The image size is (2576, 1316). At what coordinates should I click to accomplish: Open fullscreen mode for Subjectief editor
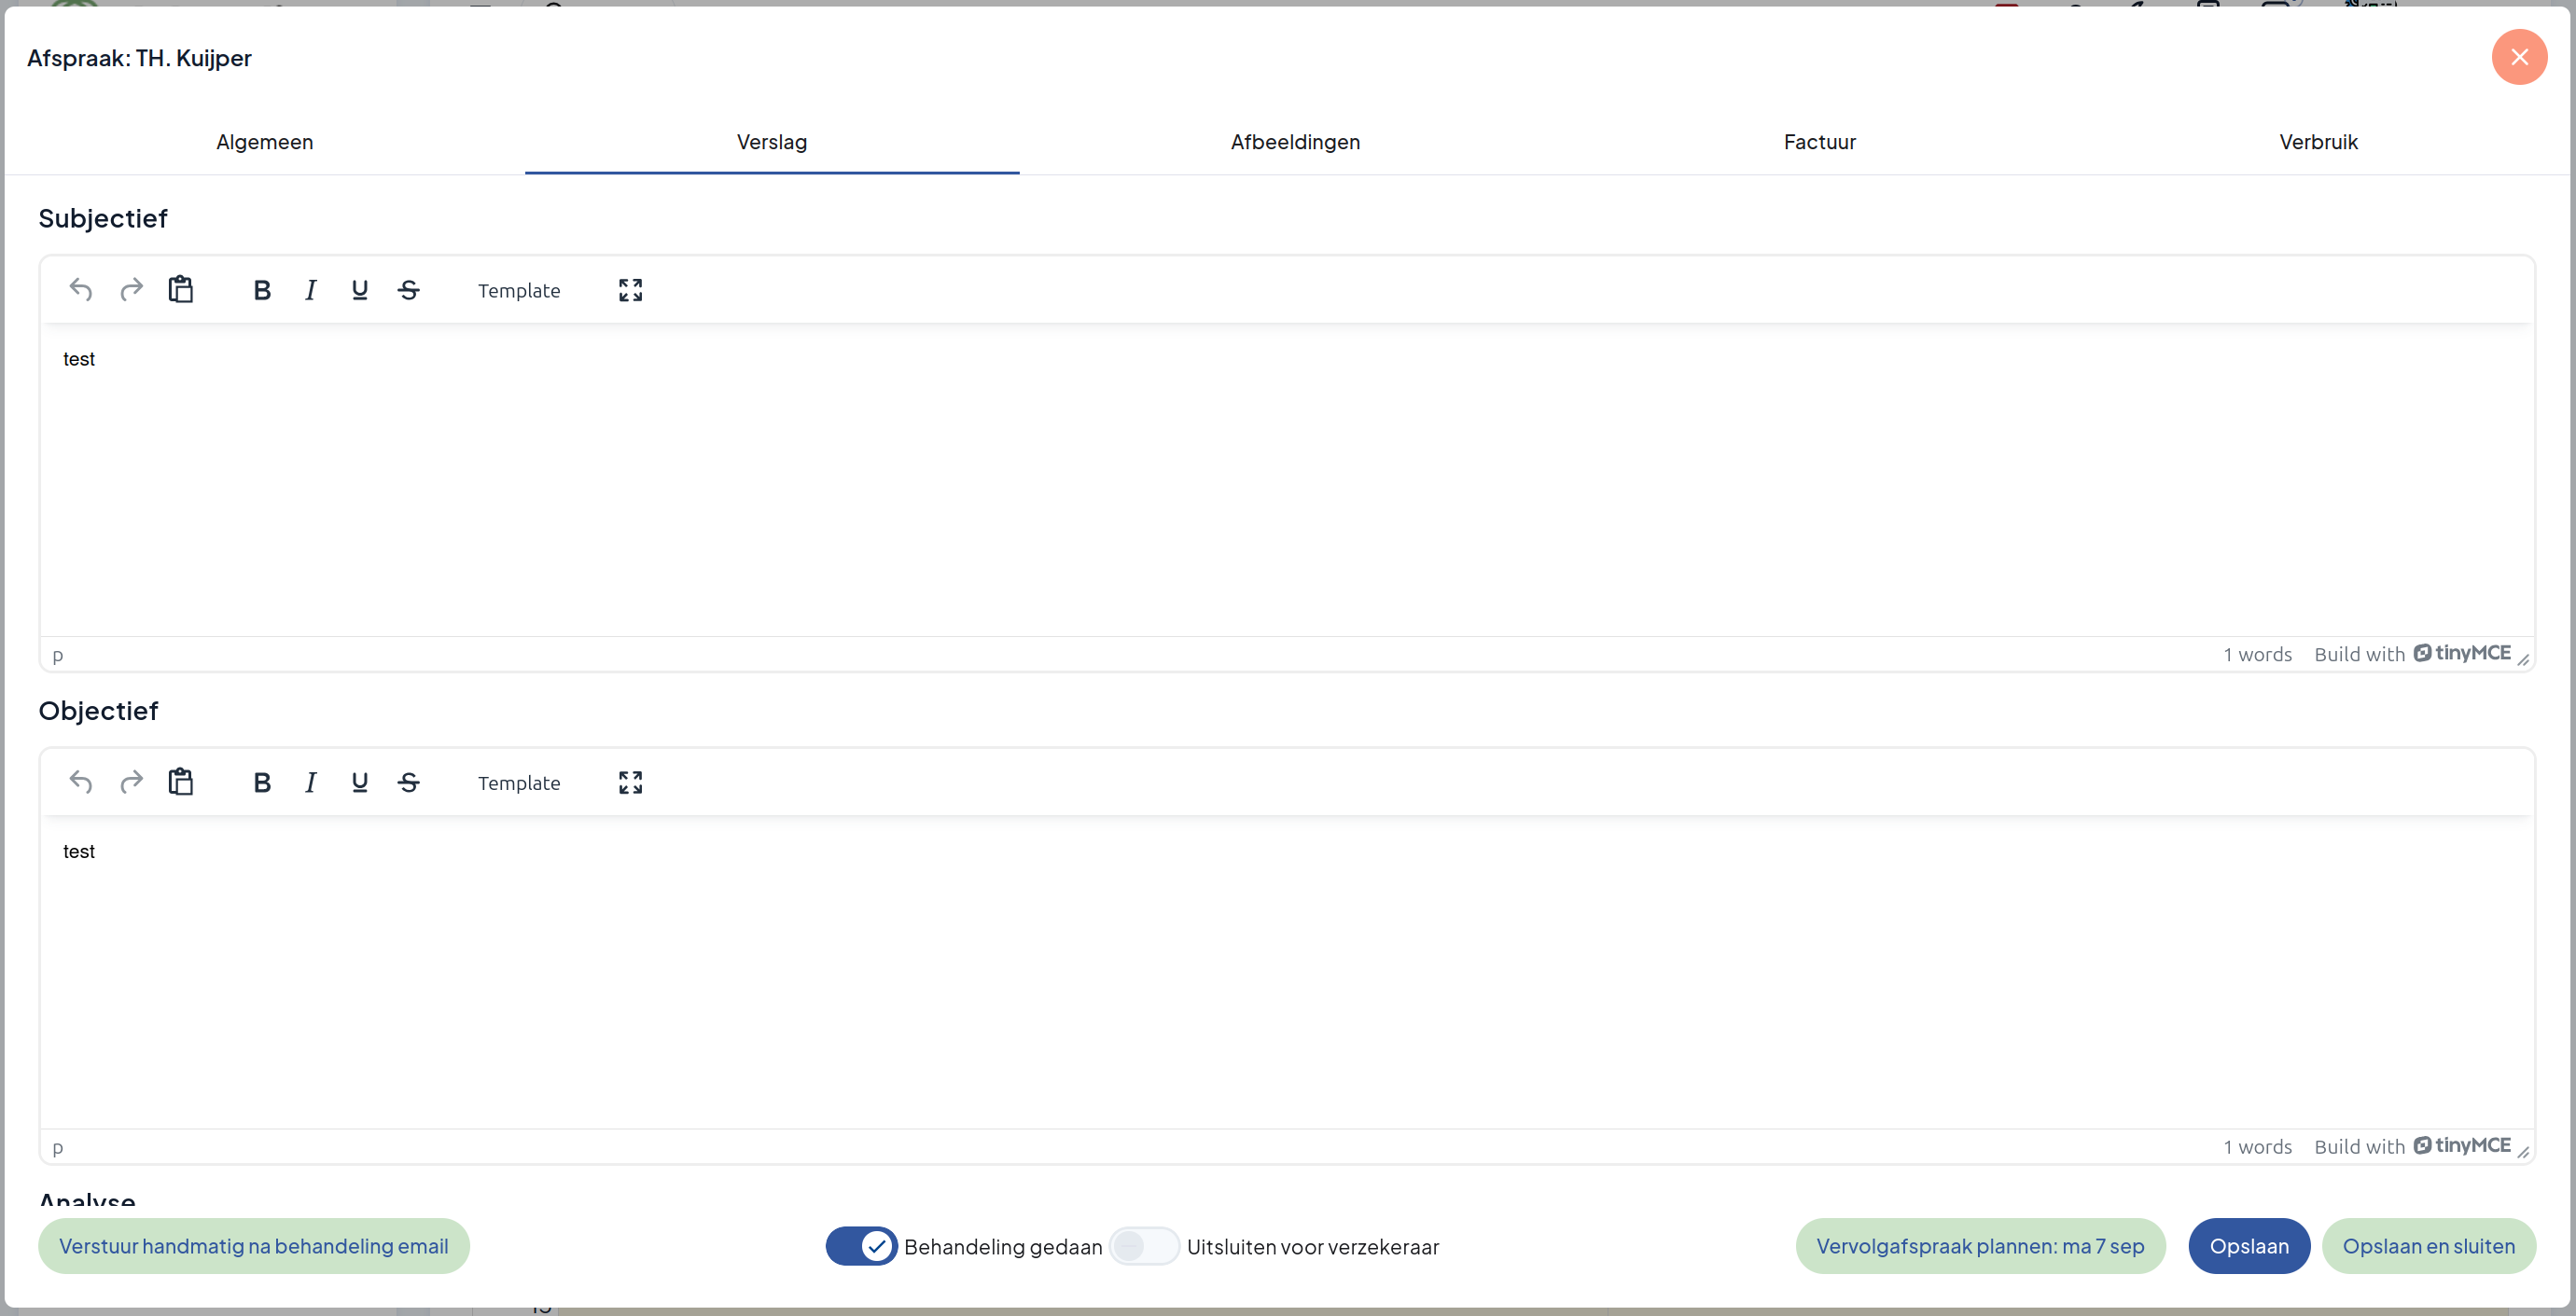click(x=630, y=290)
